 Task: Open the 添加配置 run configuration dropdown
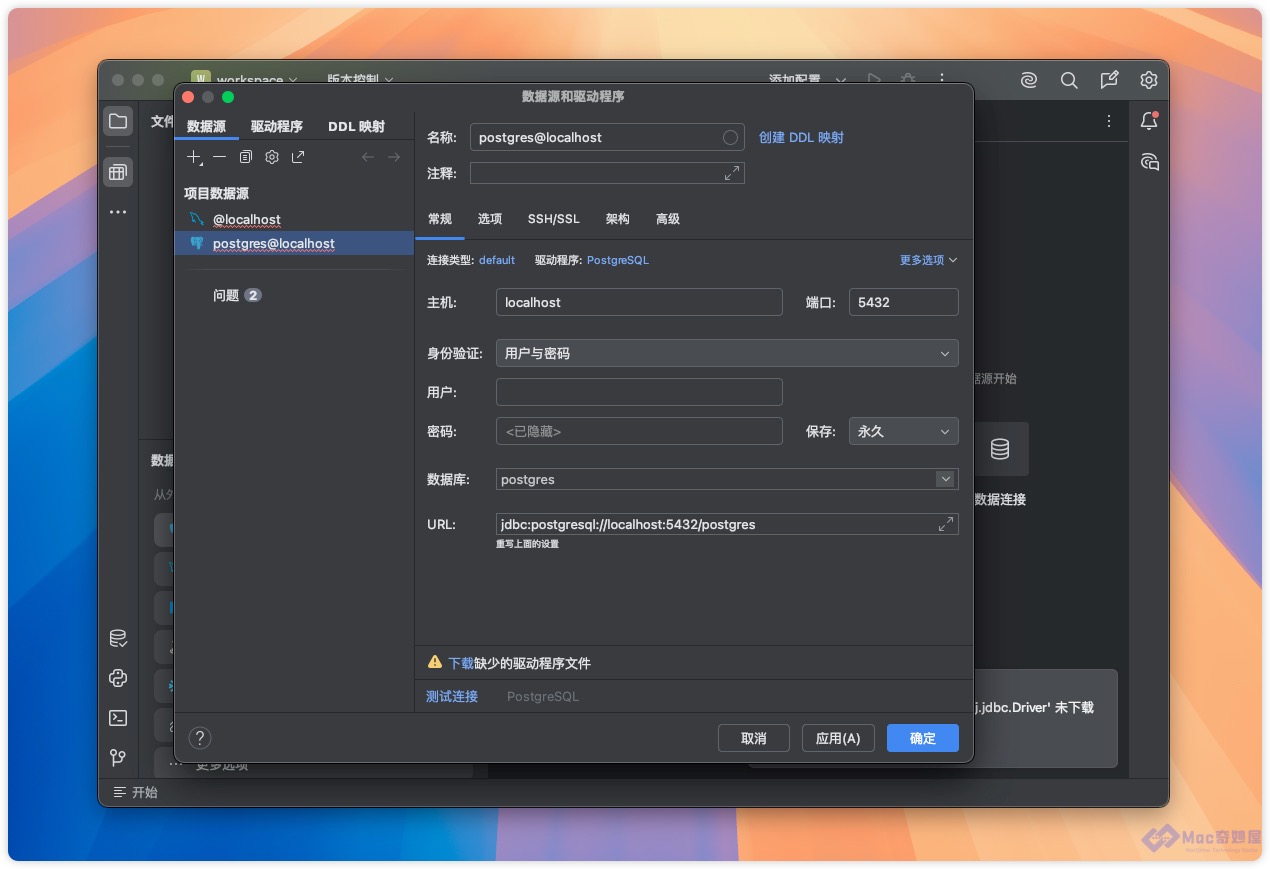[x=807, y=79]
